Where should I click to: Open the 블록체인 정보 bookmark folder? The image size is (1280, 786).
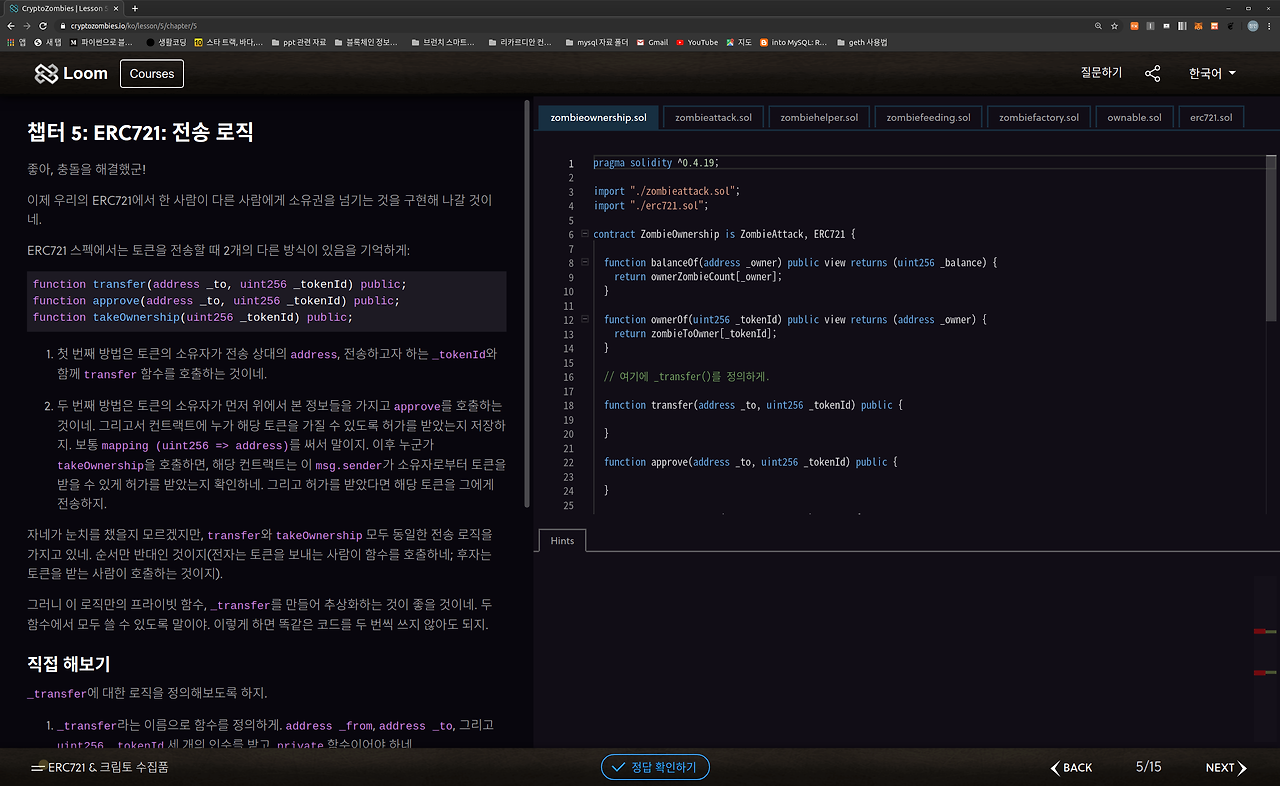(368, 42)
